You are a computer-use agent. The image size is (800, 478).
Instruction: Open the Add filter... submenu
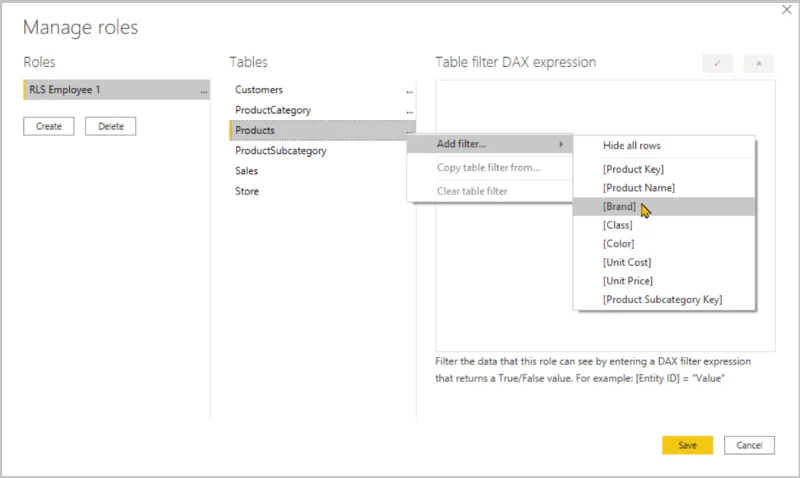(490, 144)
